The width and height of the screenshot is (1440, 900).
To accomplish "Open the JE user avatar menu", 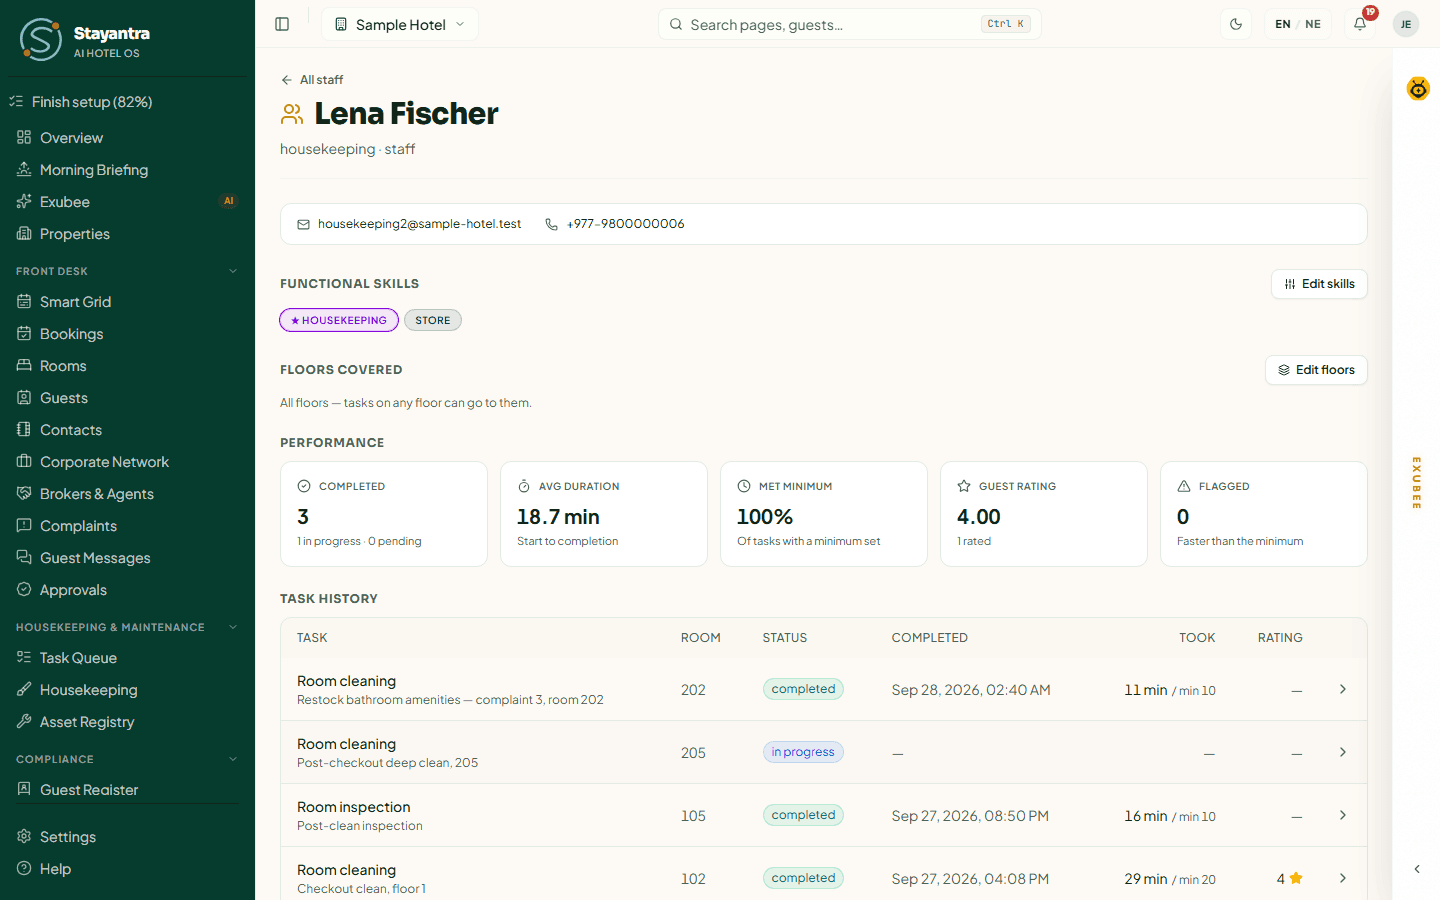I will tap(1406, 24).
